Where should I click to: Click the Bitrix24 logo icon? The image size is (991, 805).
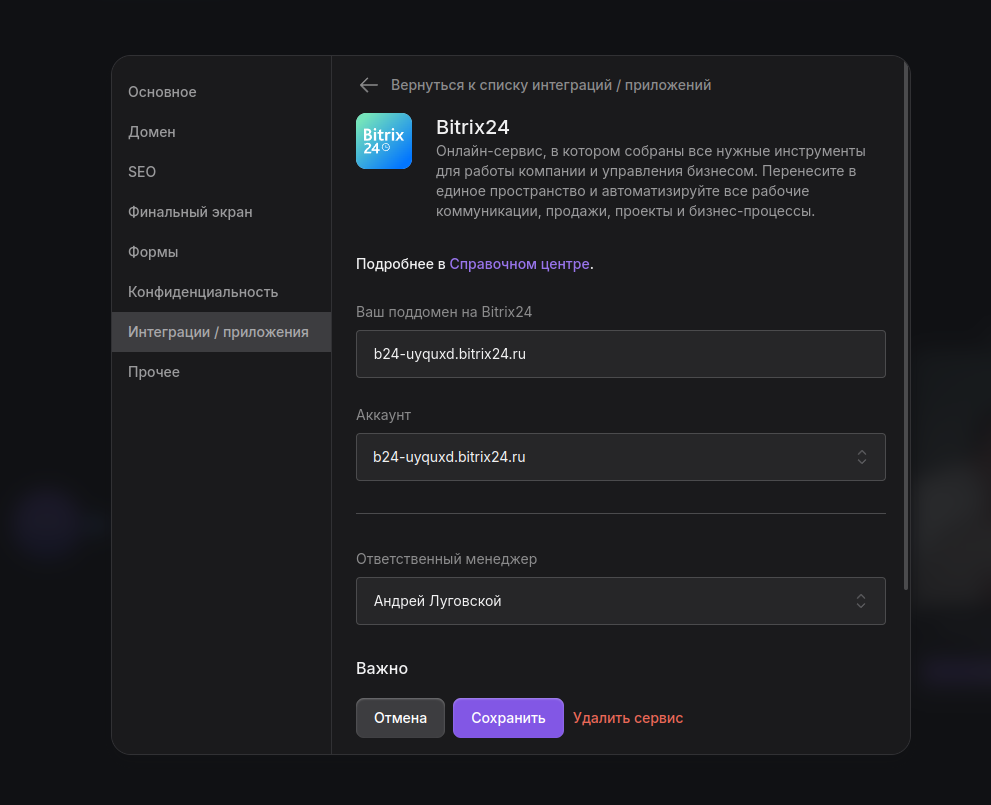[384, 141]
